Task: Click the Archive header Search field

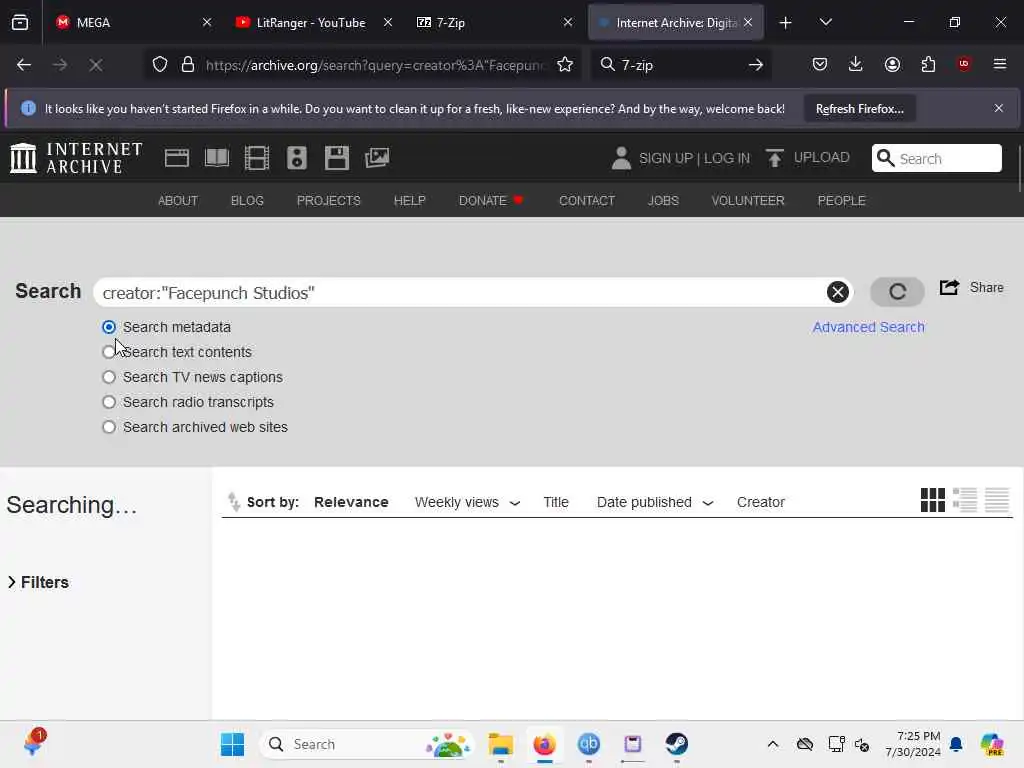Action: 936,158
